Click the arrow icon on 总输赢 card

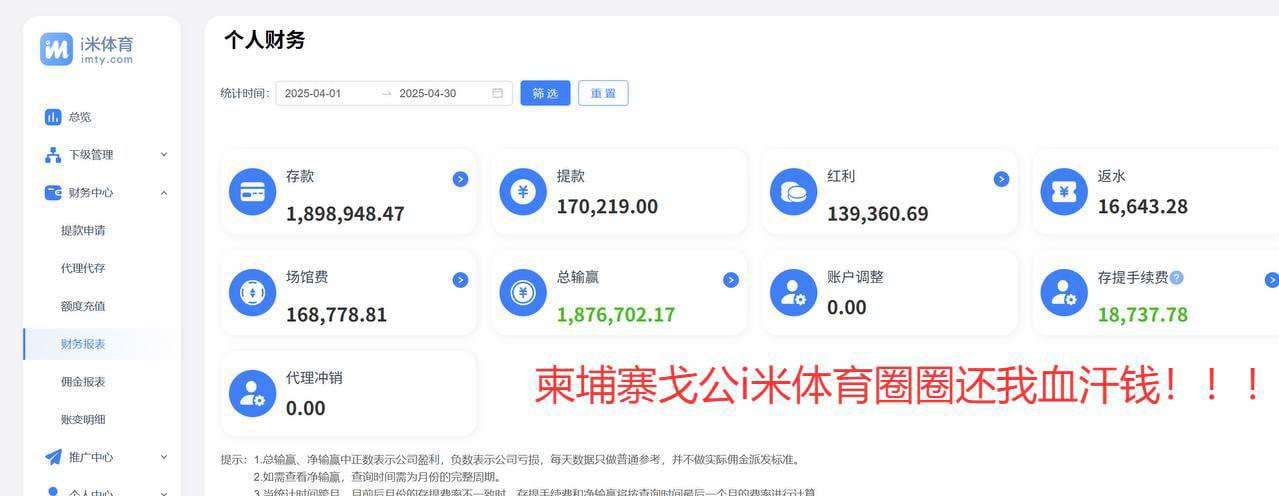tap(731, 280)
